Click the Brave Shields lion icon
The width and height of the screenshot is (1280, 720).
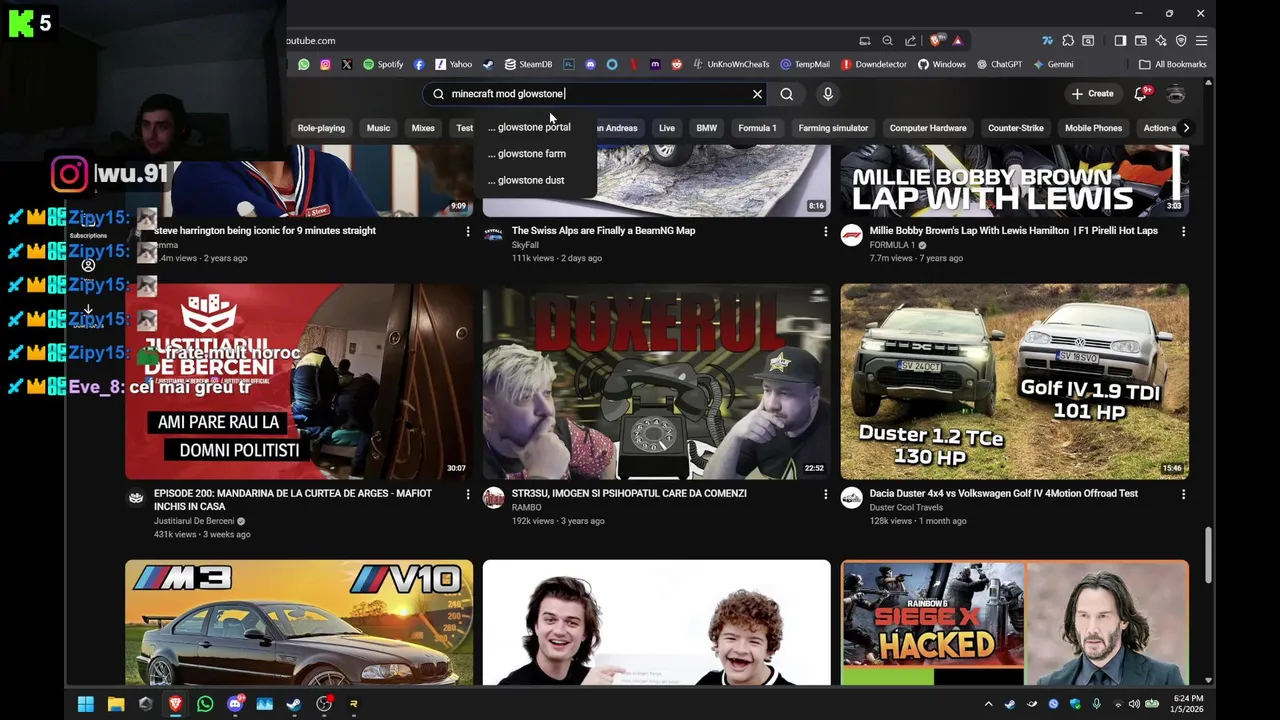[936, 41]
